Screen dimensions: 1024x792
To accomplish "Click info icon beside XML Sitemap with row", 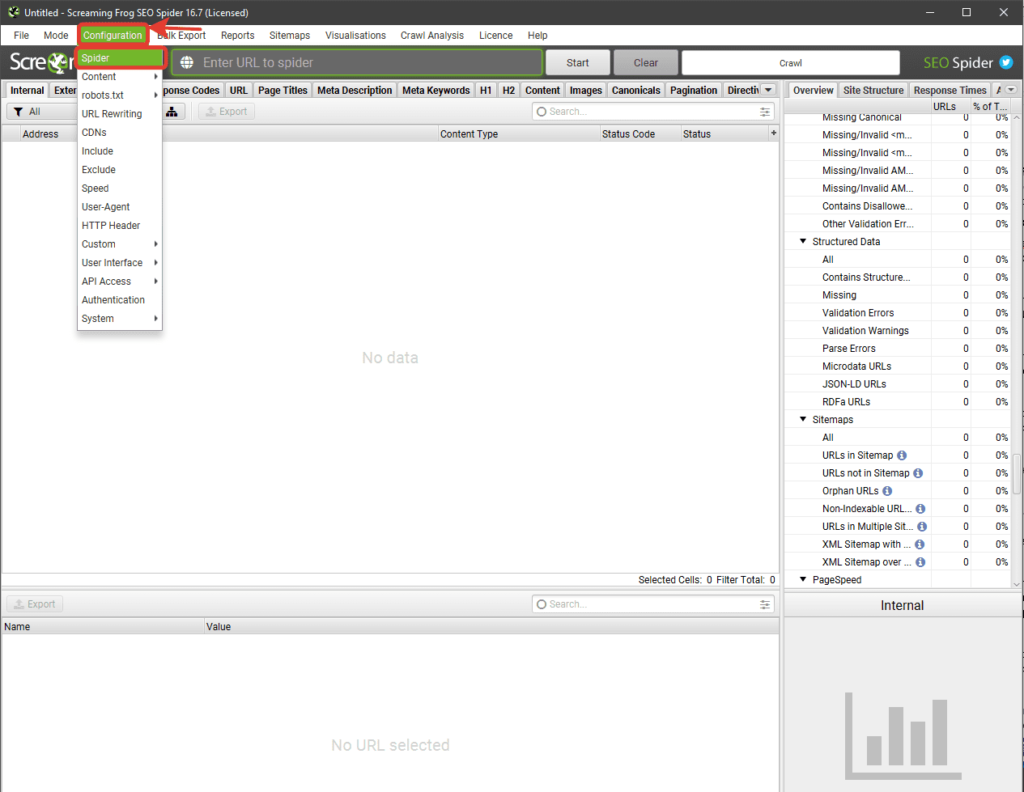I will click(x=920, y=544).
